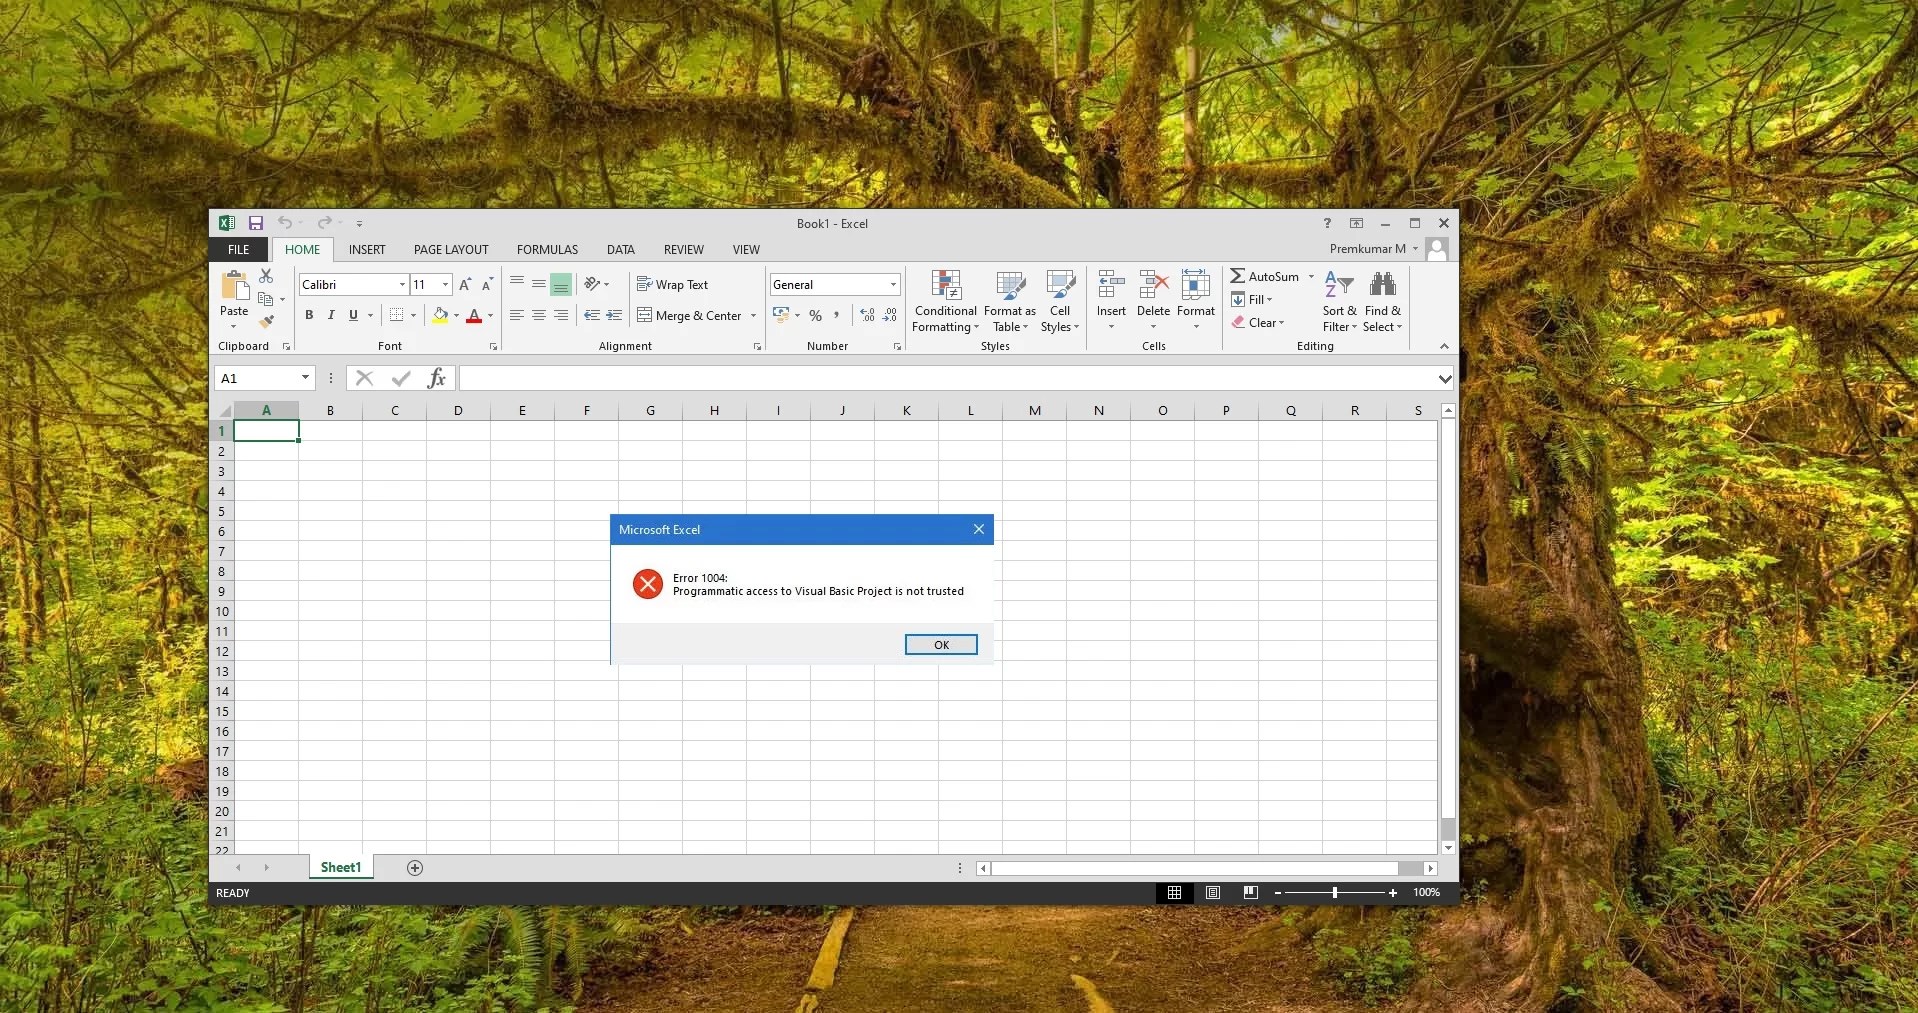Close the Microsoft Excel error dialog
Screen dimensions: 1918x1013
[x=979, y=529]
